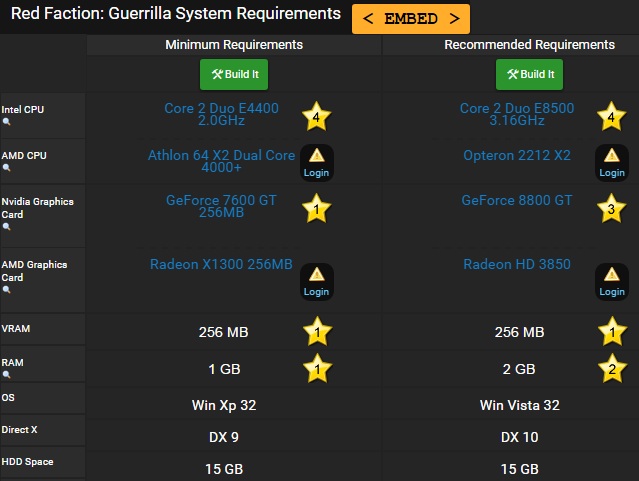The width and height of the screenshot is (639, 481).
Task: Click the 2 GB RAM value
Action: pos(519,369)
